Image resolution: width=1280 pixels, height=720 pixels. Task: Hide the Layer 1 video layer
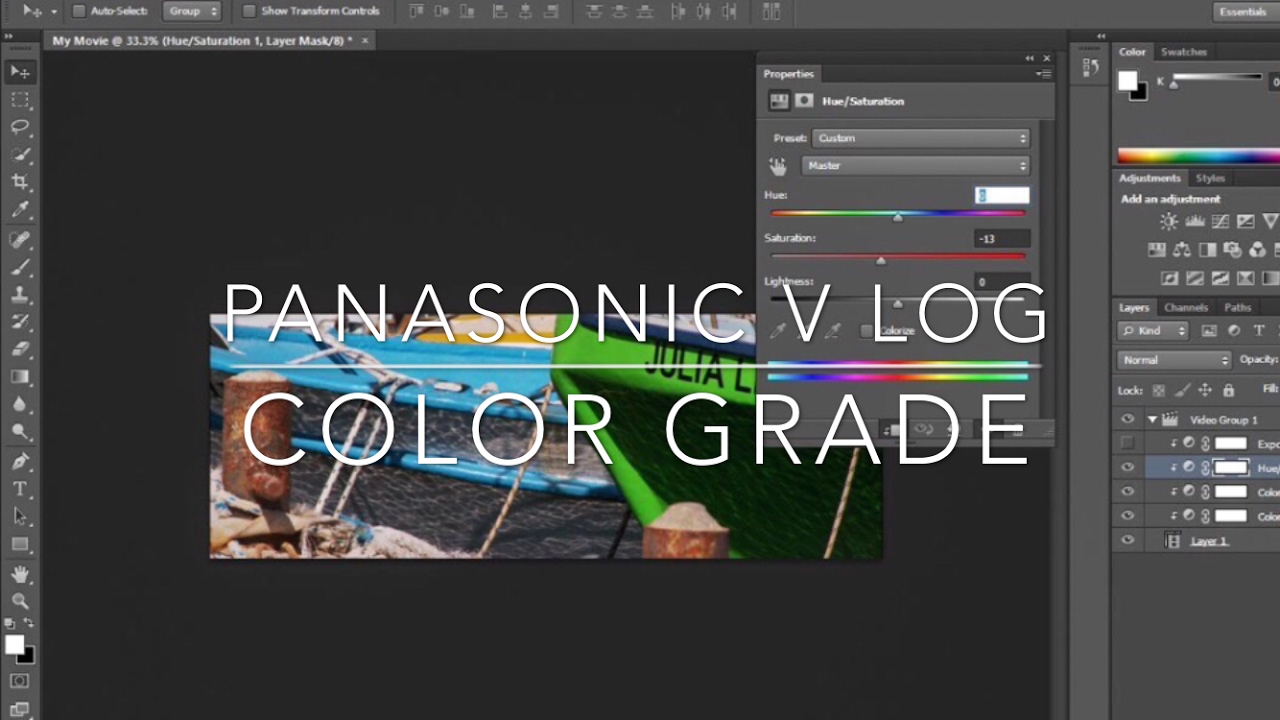pyautogui.click(x=1128, y=540)
